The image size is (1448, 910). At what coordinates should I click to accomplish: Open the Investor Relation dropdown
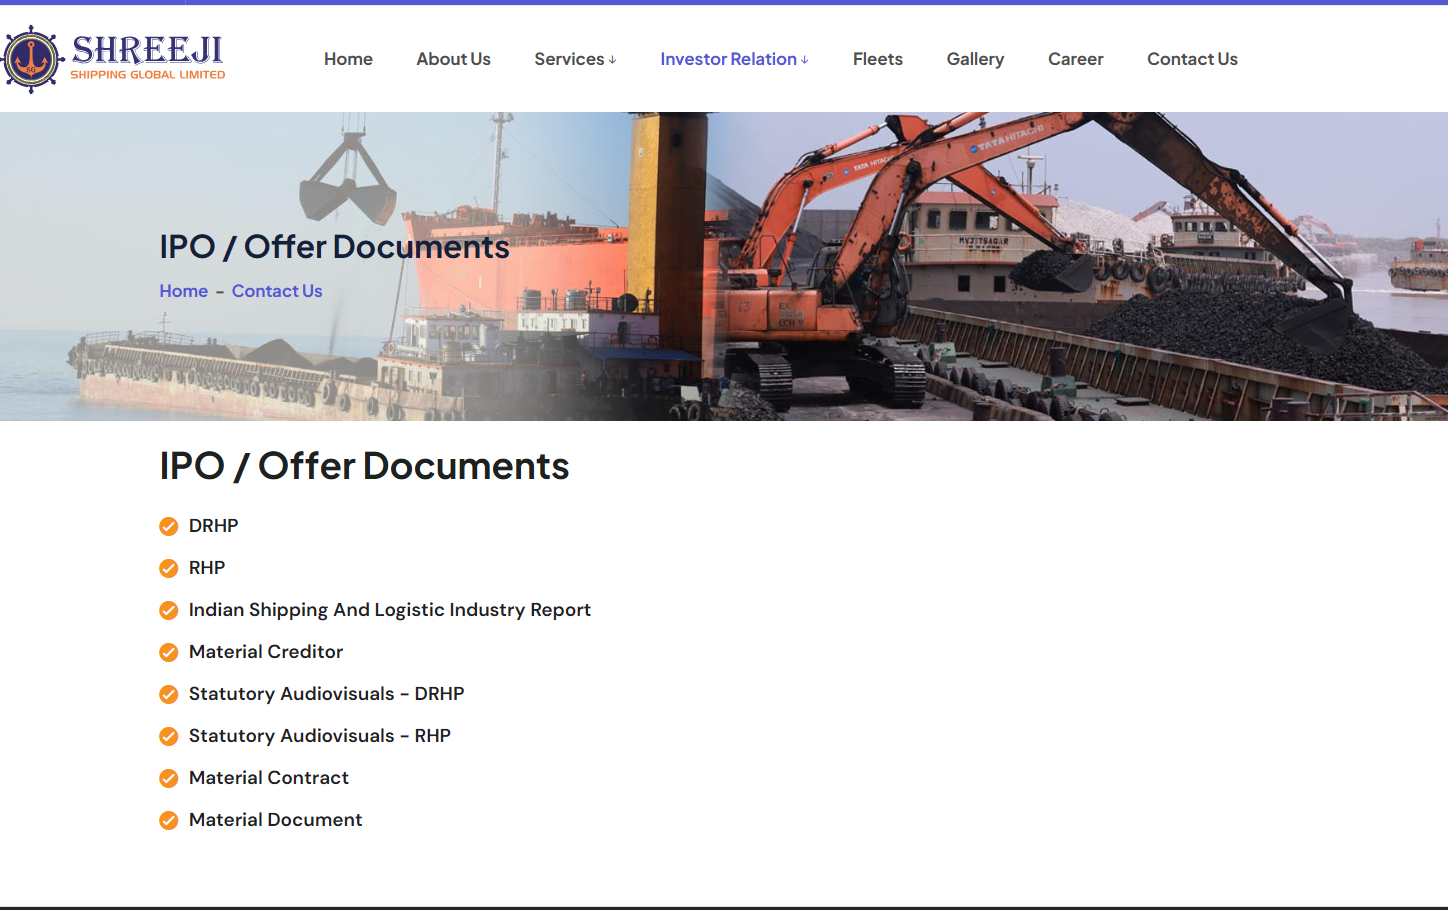coord(728,59)
